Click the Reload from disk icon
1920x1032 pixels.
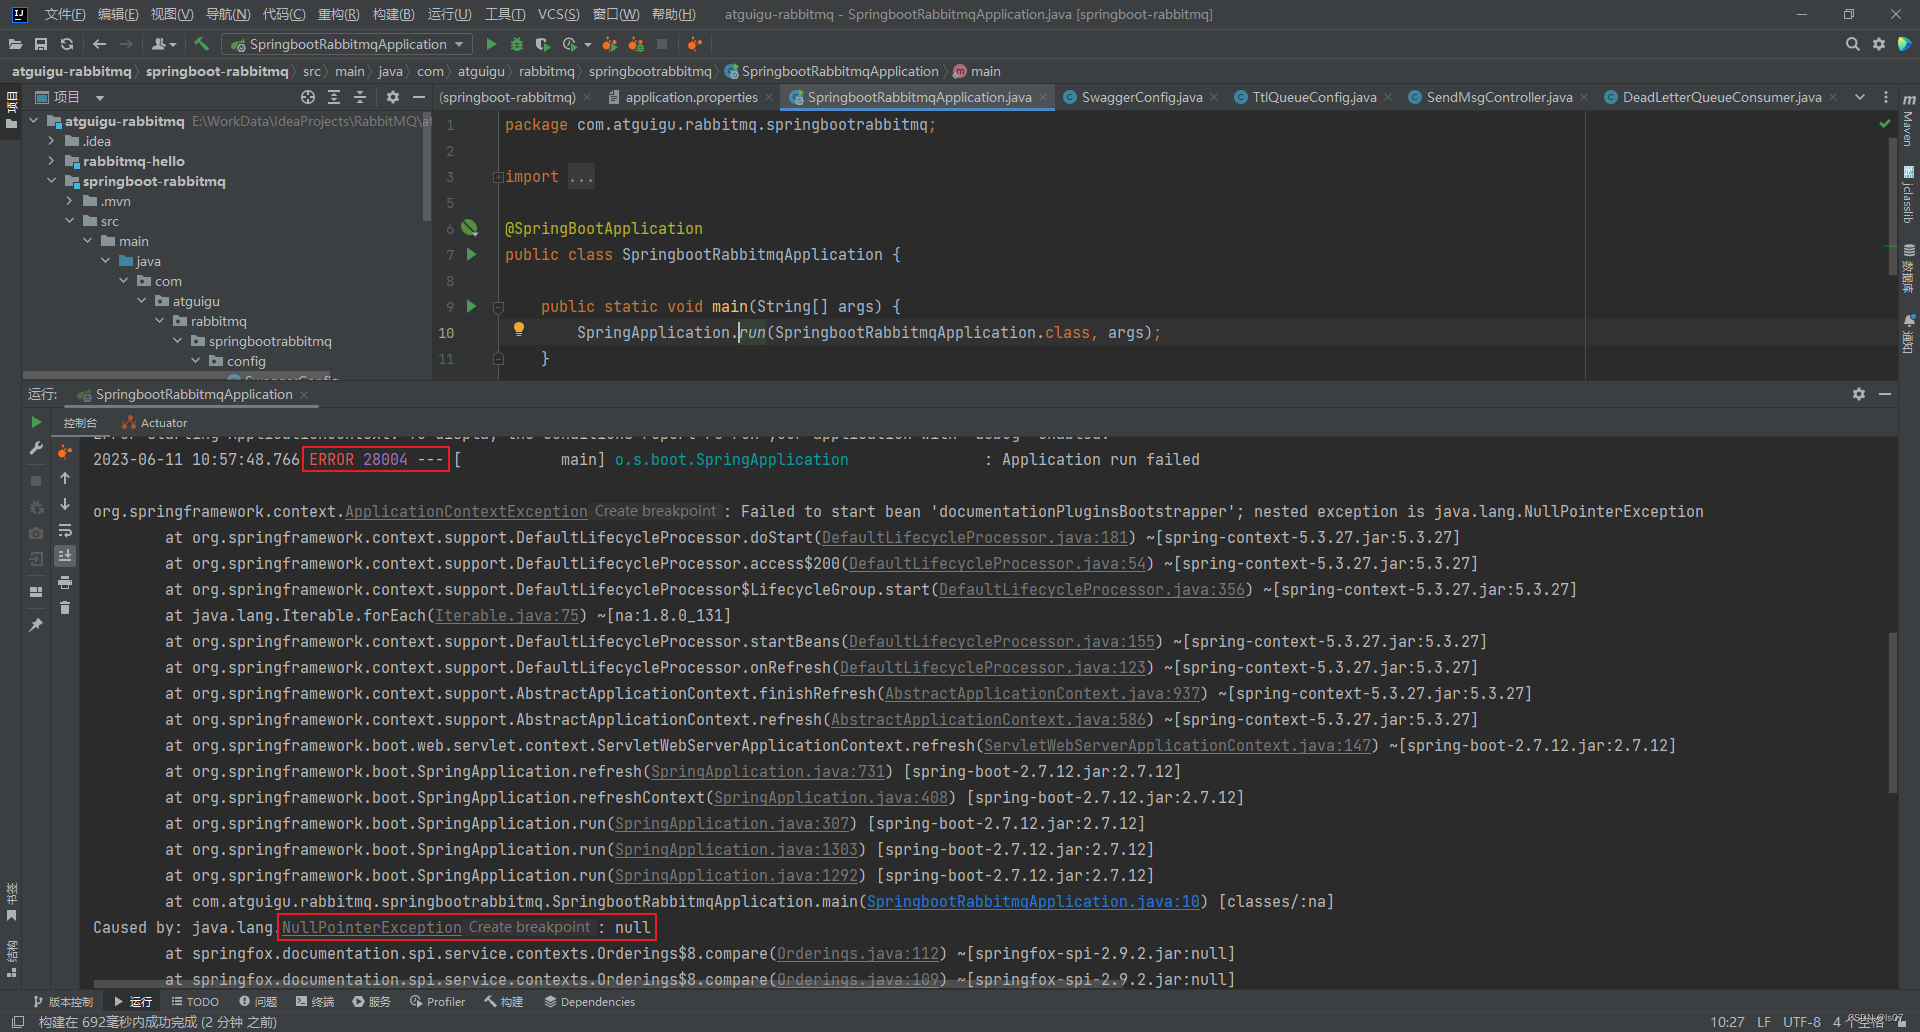click(x=67, y=44)
